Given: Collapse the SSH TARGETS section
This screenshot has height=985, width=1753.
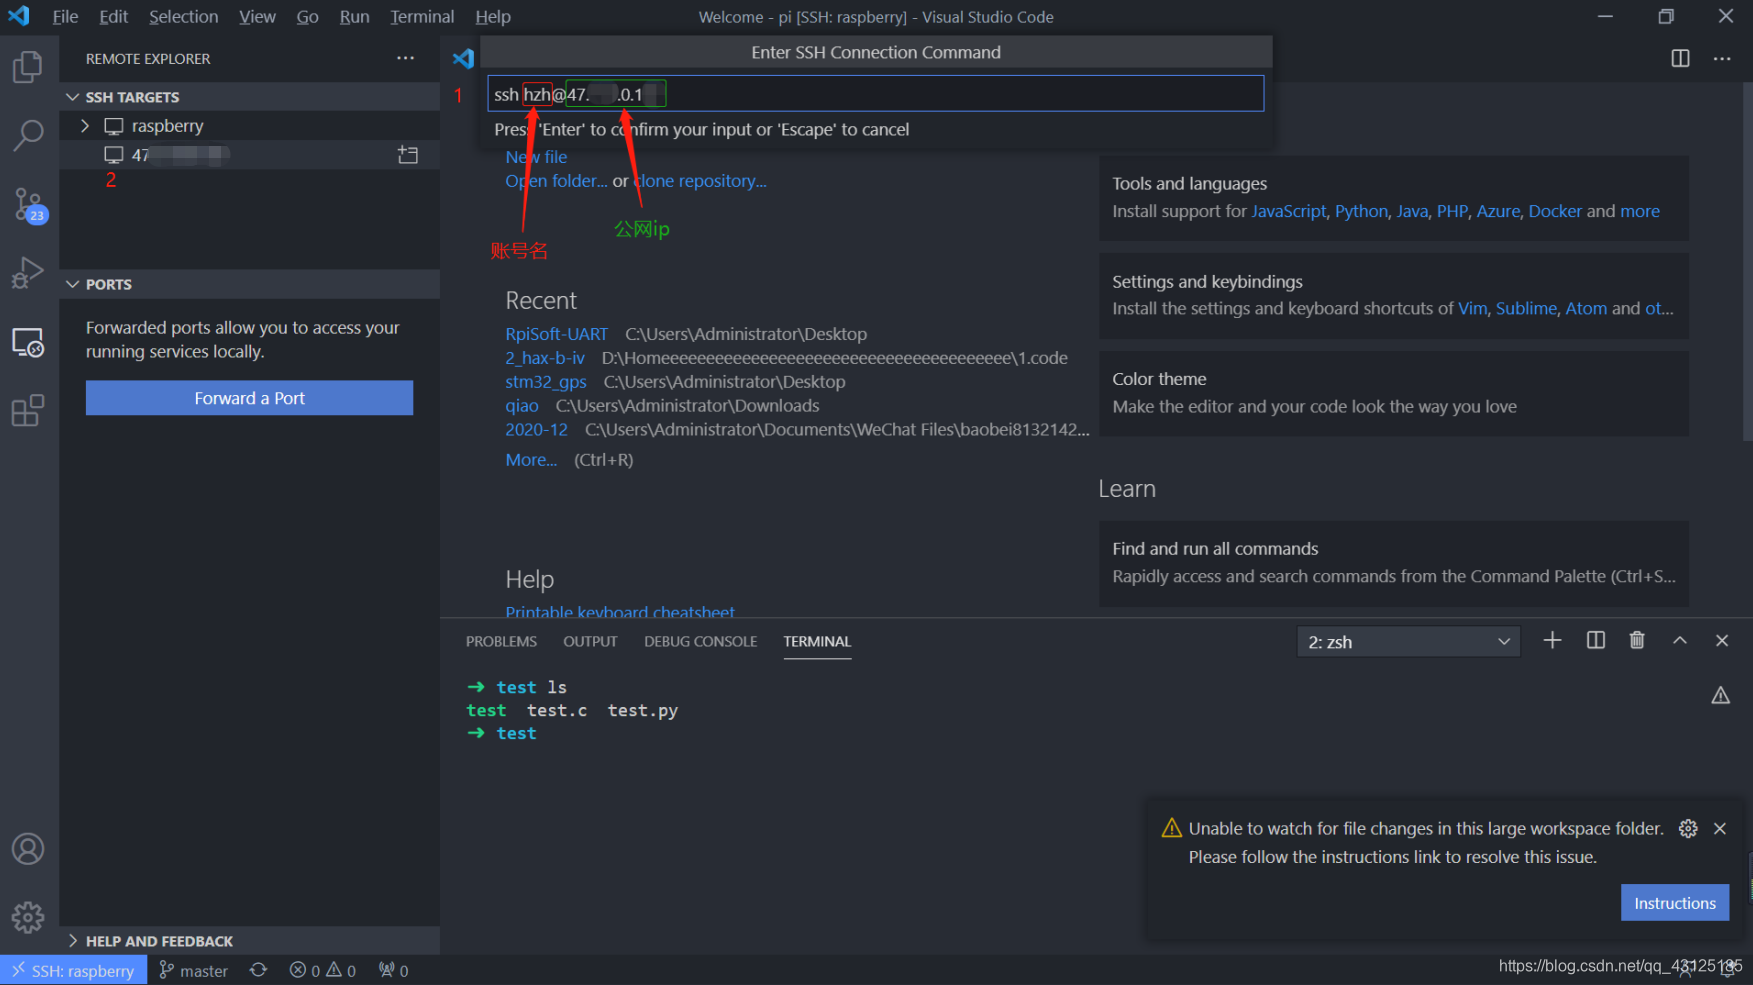Looking at the screenshot, I should tap(250, 97).
